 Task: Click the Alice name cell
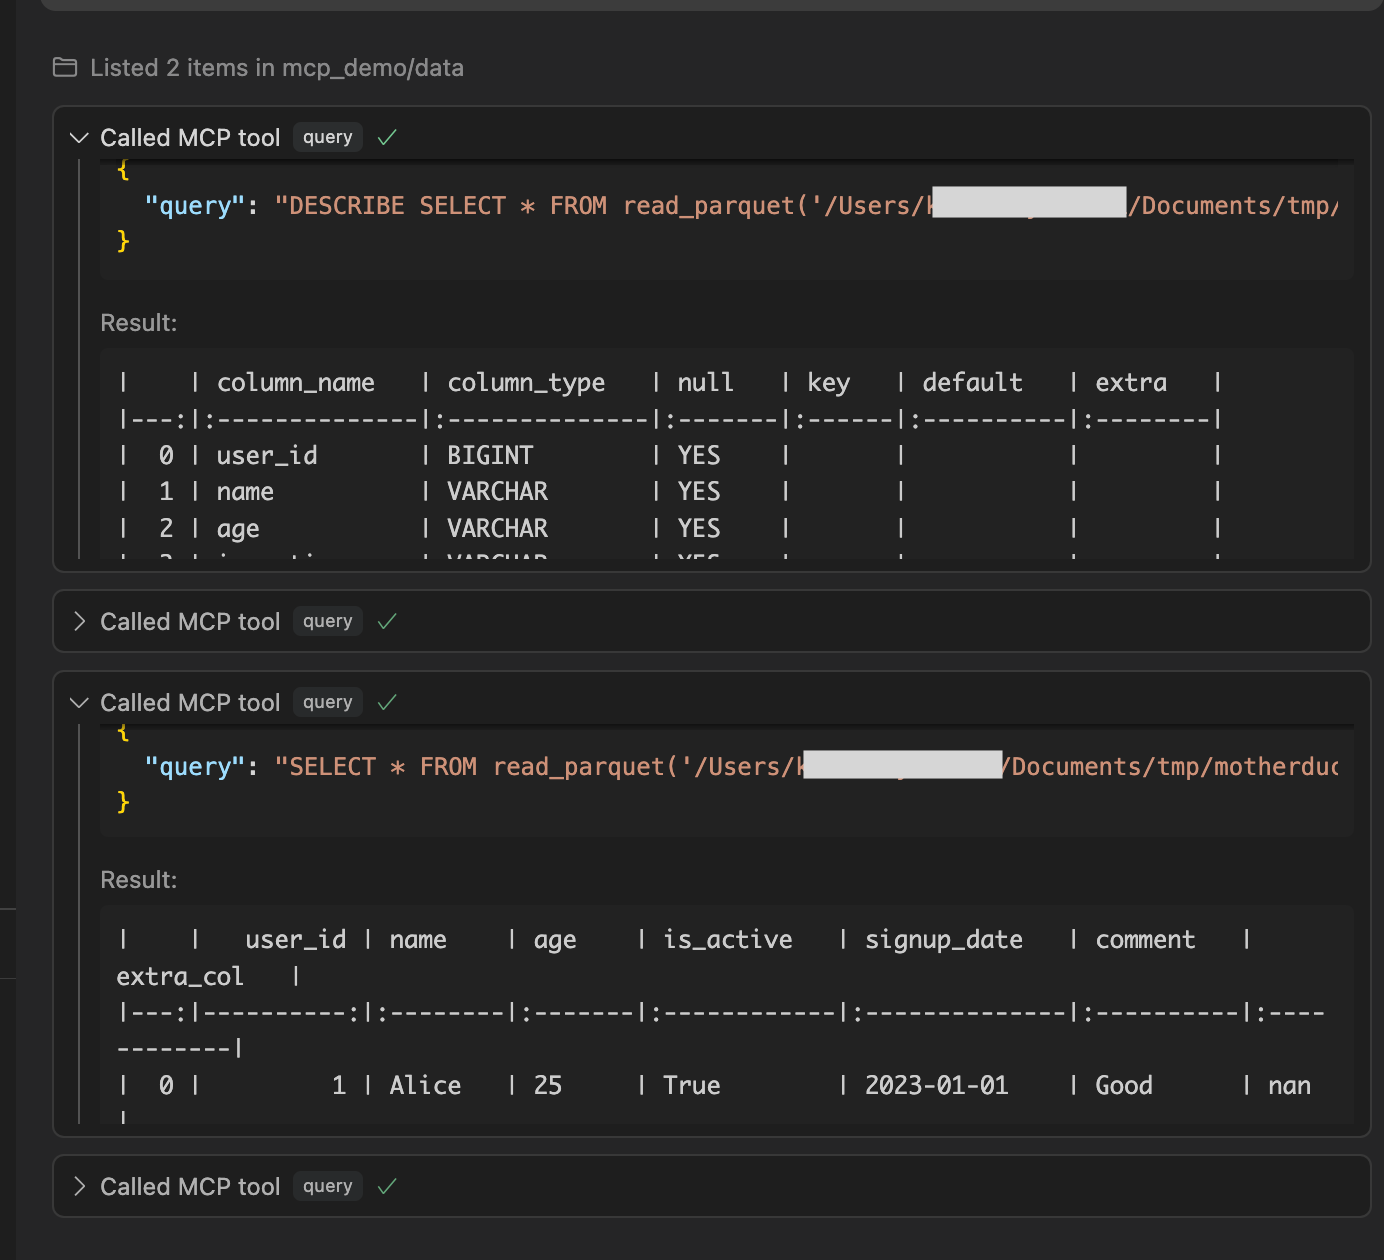[425, 1086]
